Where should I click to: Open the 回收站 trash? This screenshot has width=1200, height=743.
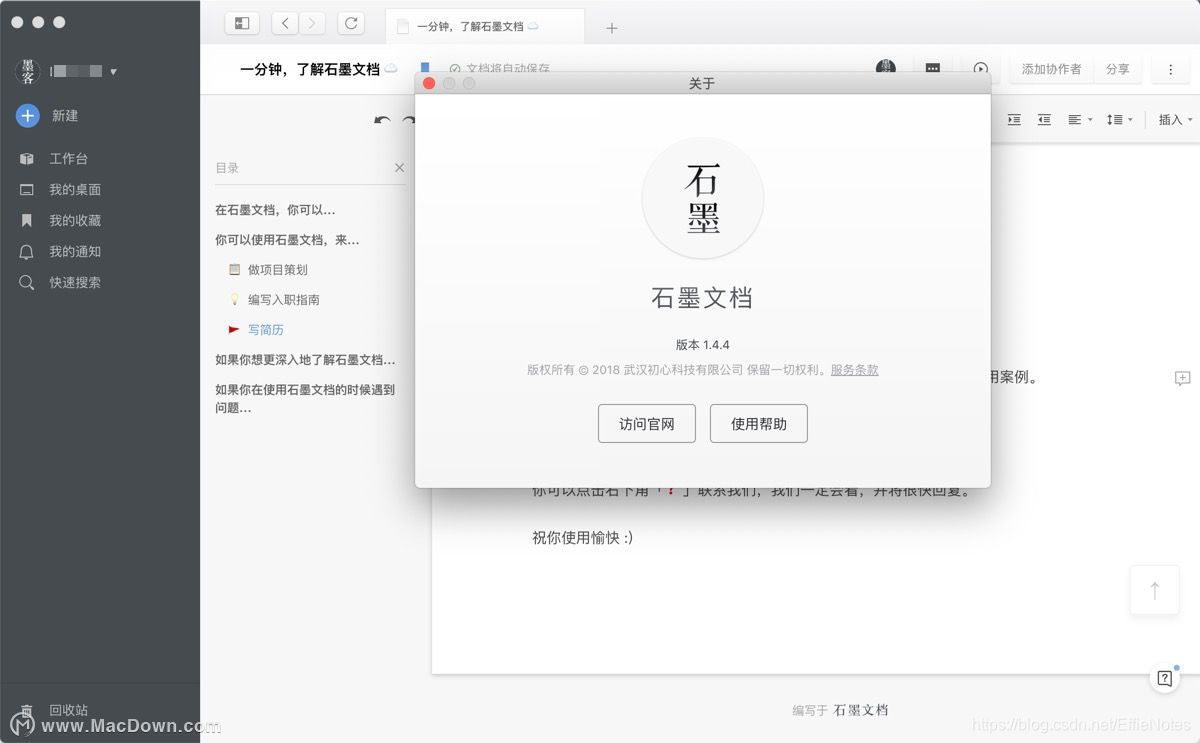pyautogui.click(x=67, y=710)
